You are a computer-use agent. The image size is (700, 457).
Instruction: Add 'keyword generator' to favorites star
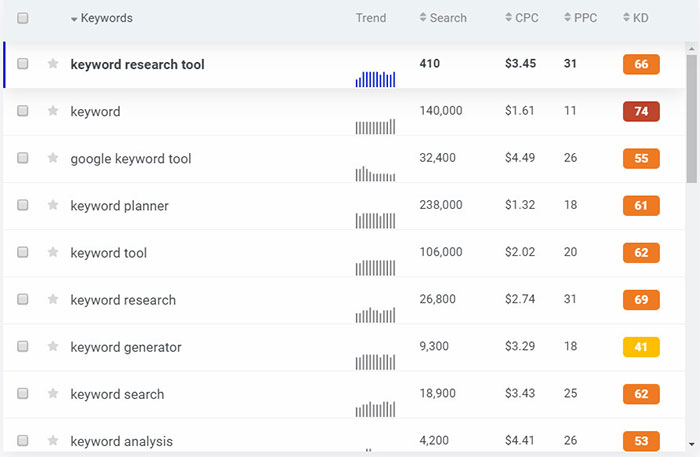point(53,347)
